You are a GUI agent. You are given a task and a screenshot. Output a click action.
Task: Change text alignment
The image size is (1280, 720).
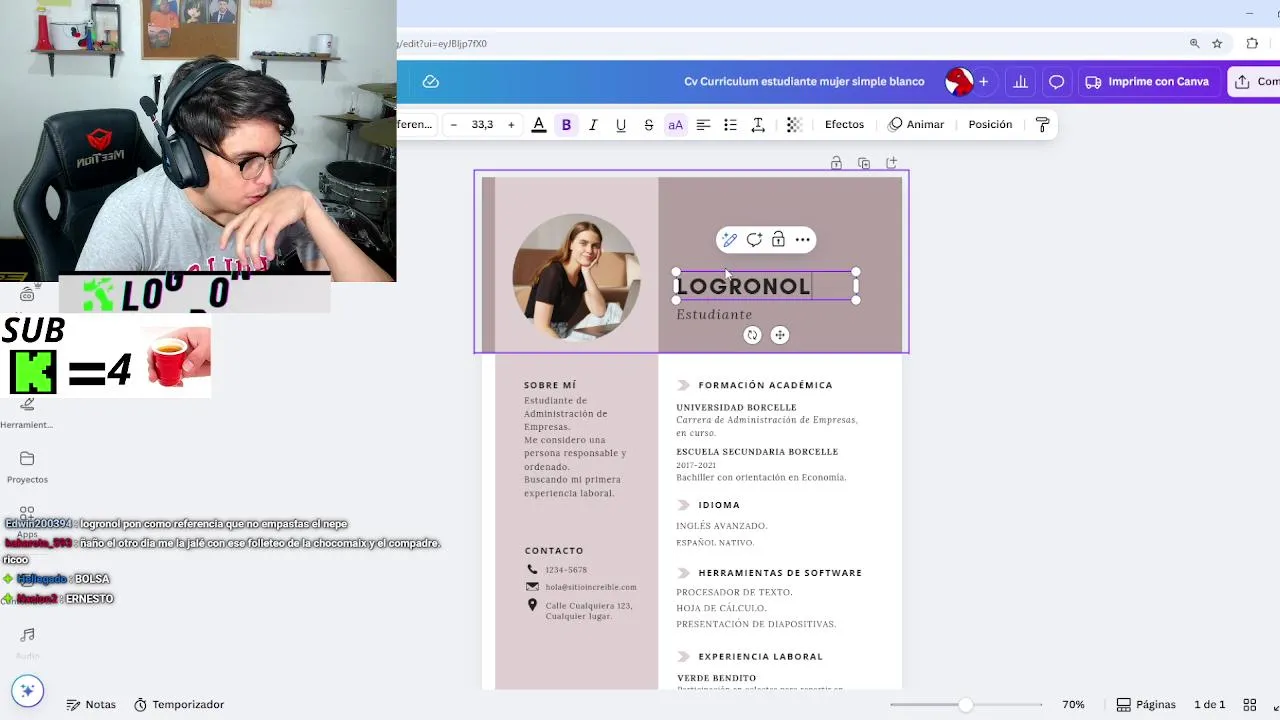[x=703, y=125]
